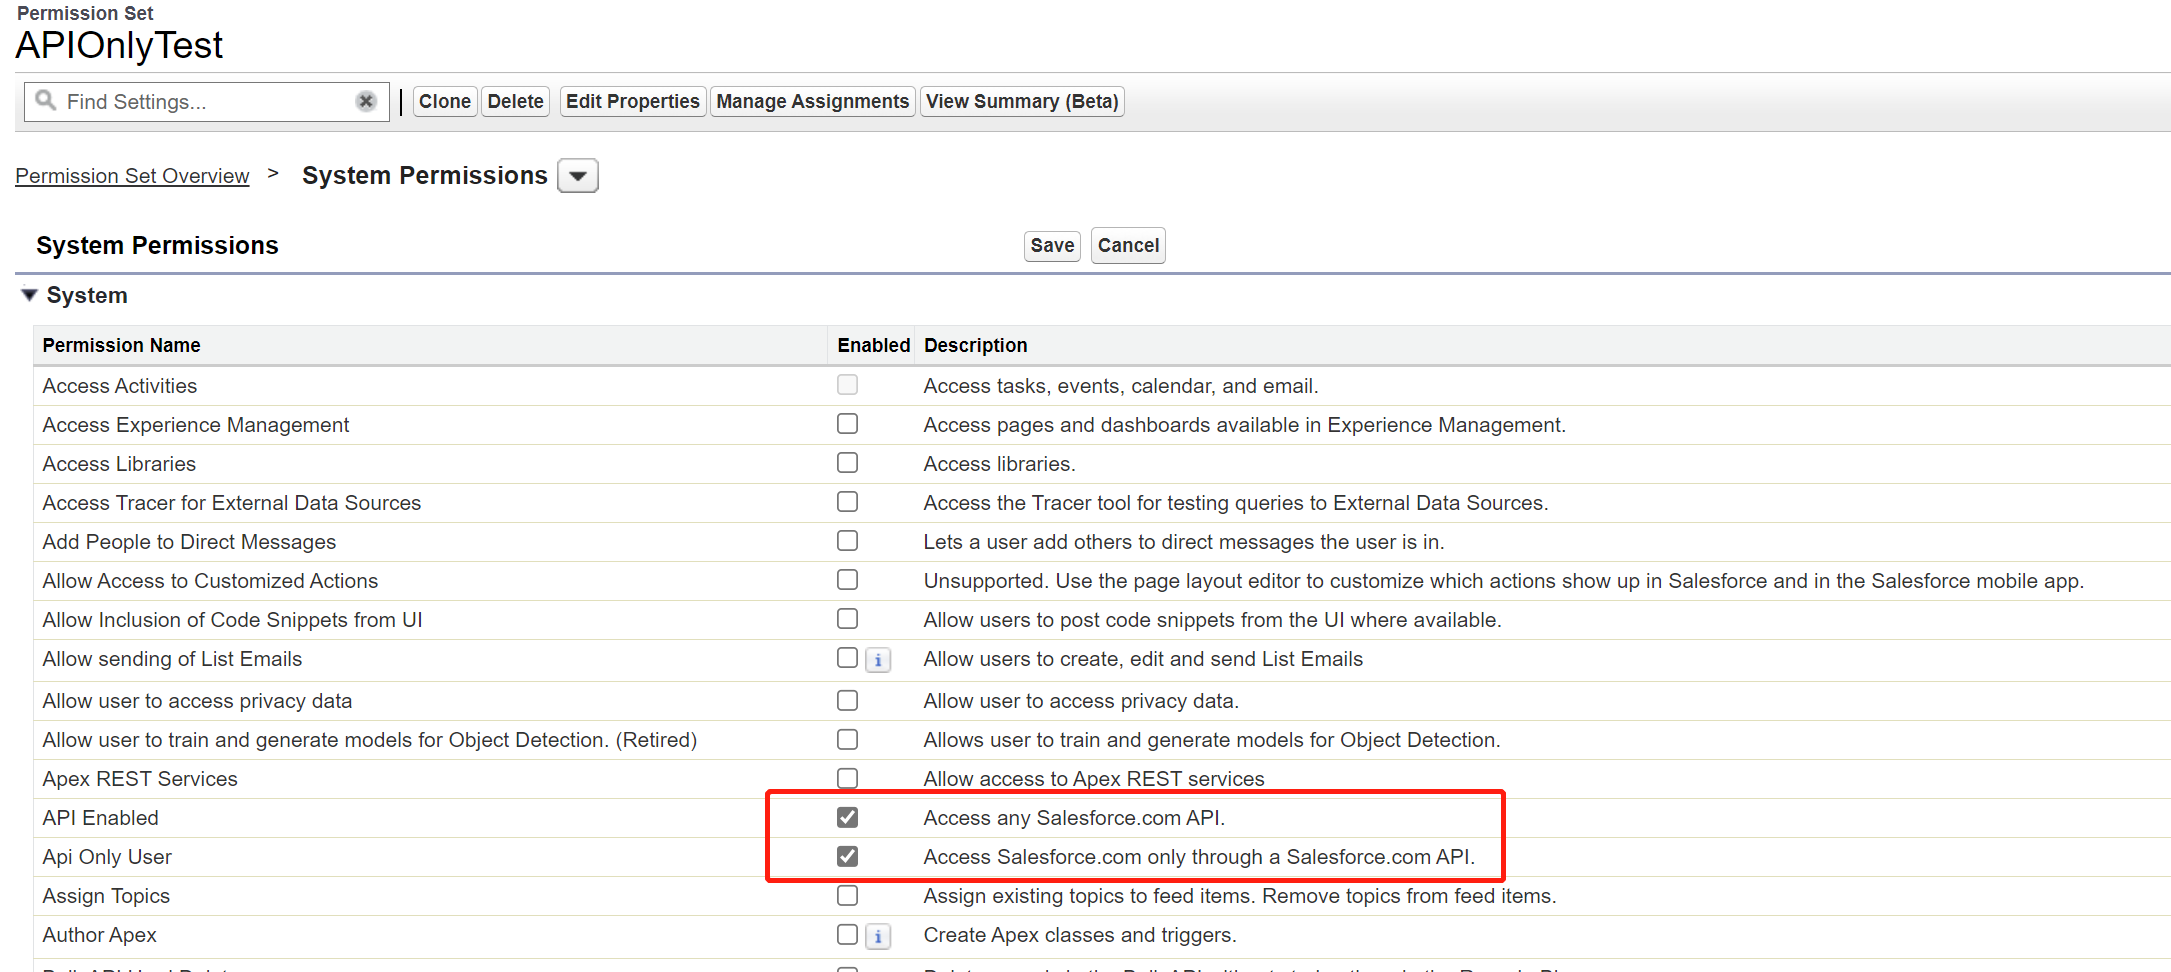The width and height of the screenshot is (2171, 972).
Task: Click the 'Access libraries.' description text
Action: (x=999, y=464)
